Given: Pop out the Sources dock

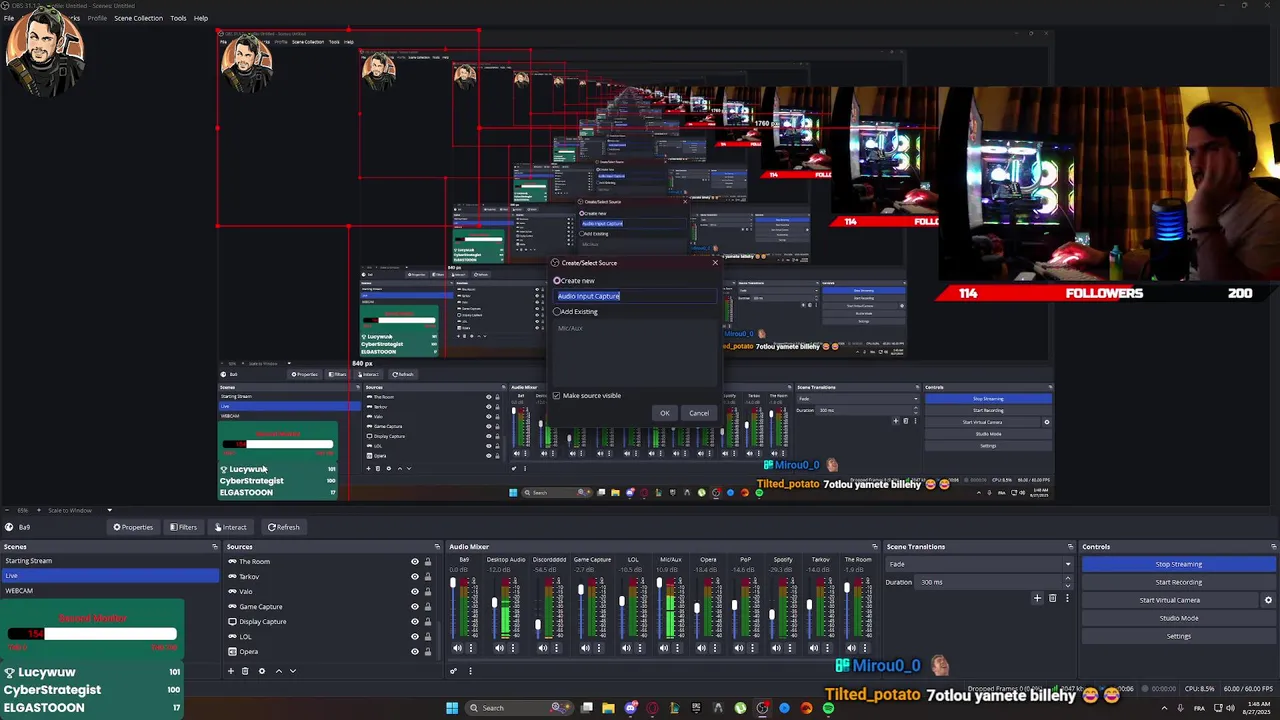Looking at the screenshot, I should coord(436,547).
